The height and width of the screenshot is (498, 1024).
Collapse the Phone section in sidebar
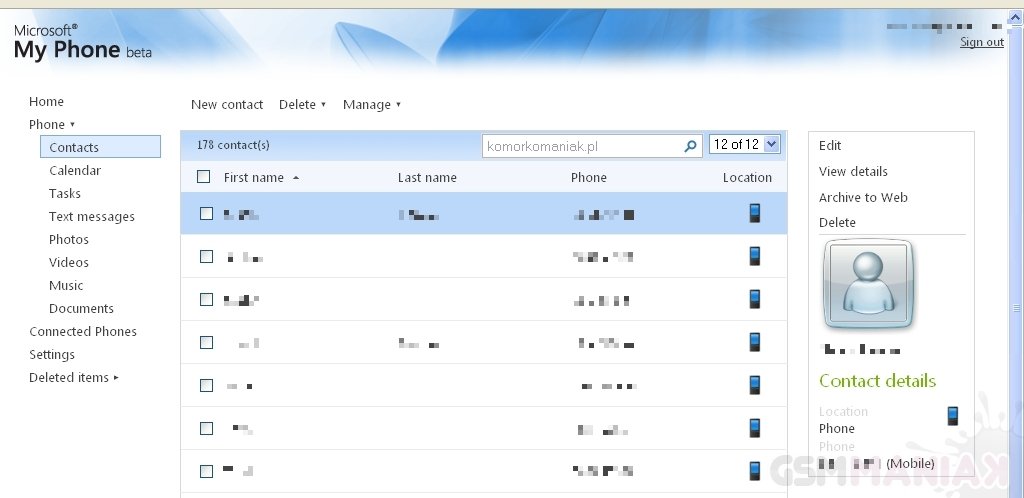52,124
